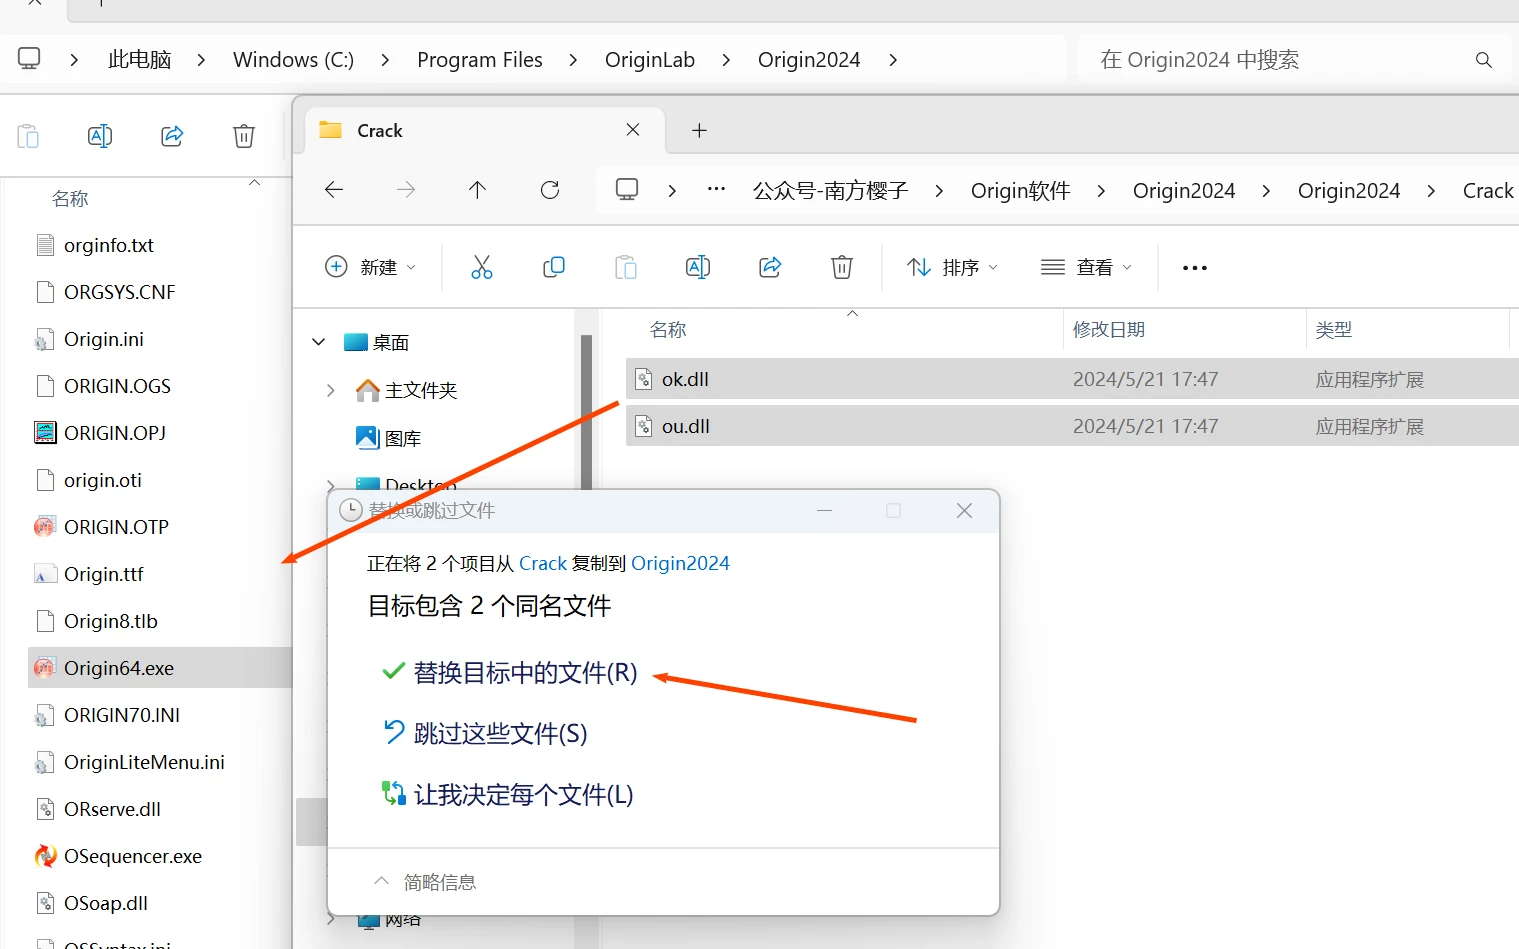Open the 查看 (View) dropdown
This screenshot has height=949, width=1519.
pyautogui.click(x=1086, y=267)
